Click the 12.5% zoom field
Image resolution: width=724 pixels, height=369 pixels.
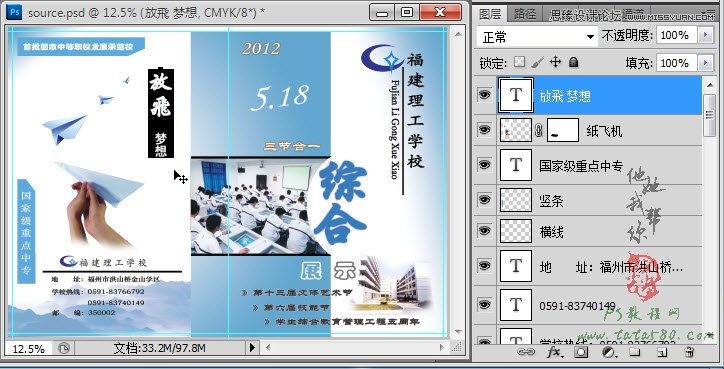(29, 348)
